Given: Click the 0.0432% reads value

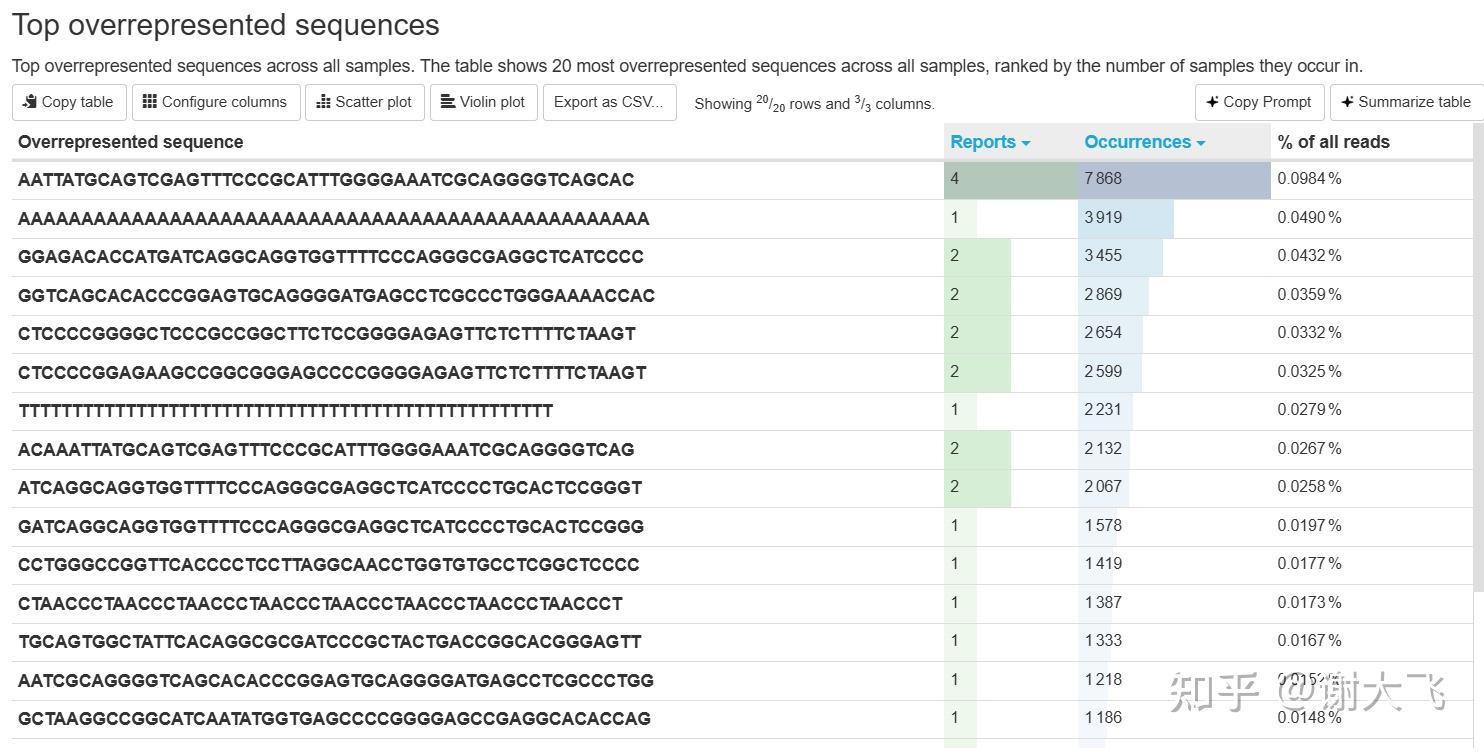Looking at the screenshot, I should click(1309, 256).
